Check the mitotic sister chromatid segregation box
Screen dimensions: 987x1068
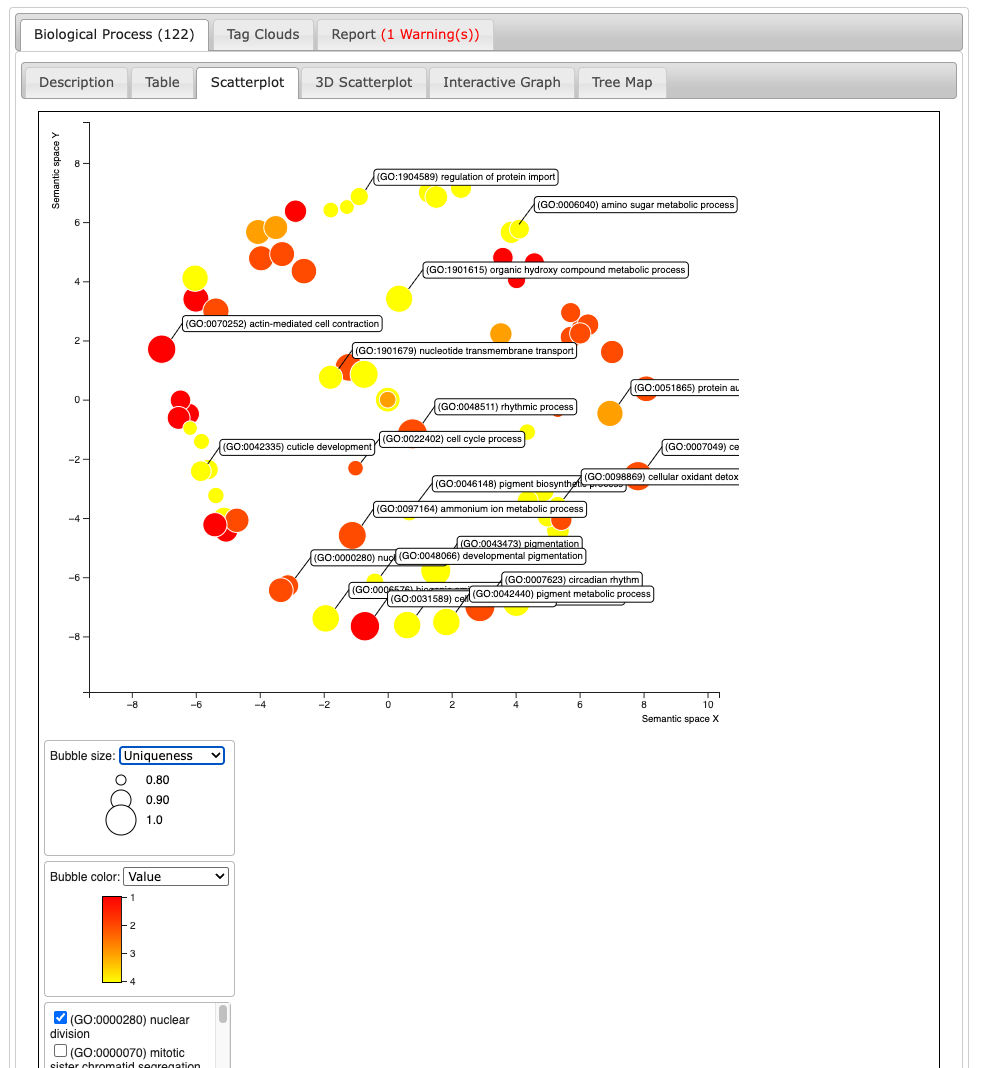coord(60,1052)
